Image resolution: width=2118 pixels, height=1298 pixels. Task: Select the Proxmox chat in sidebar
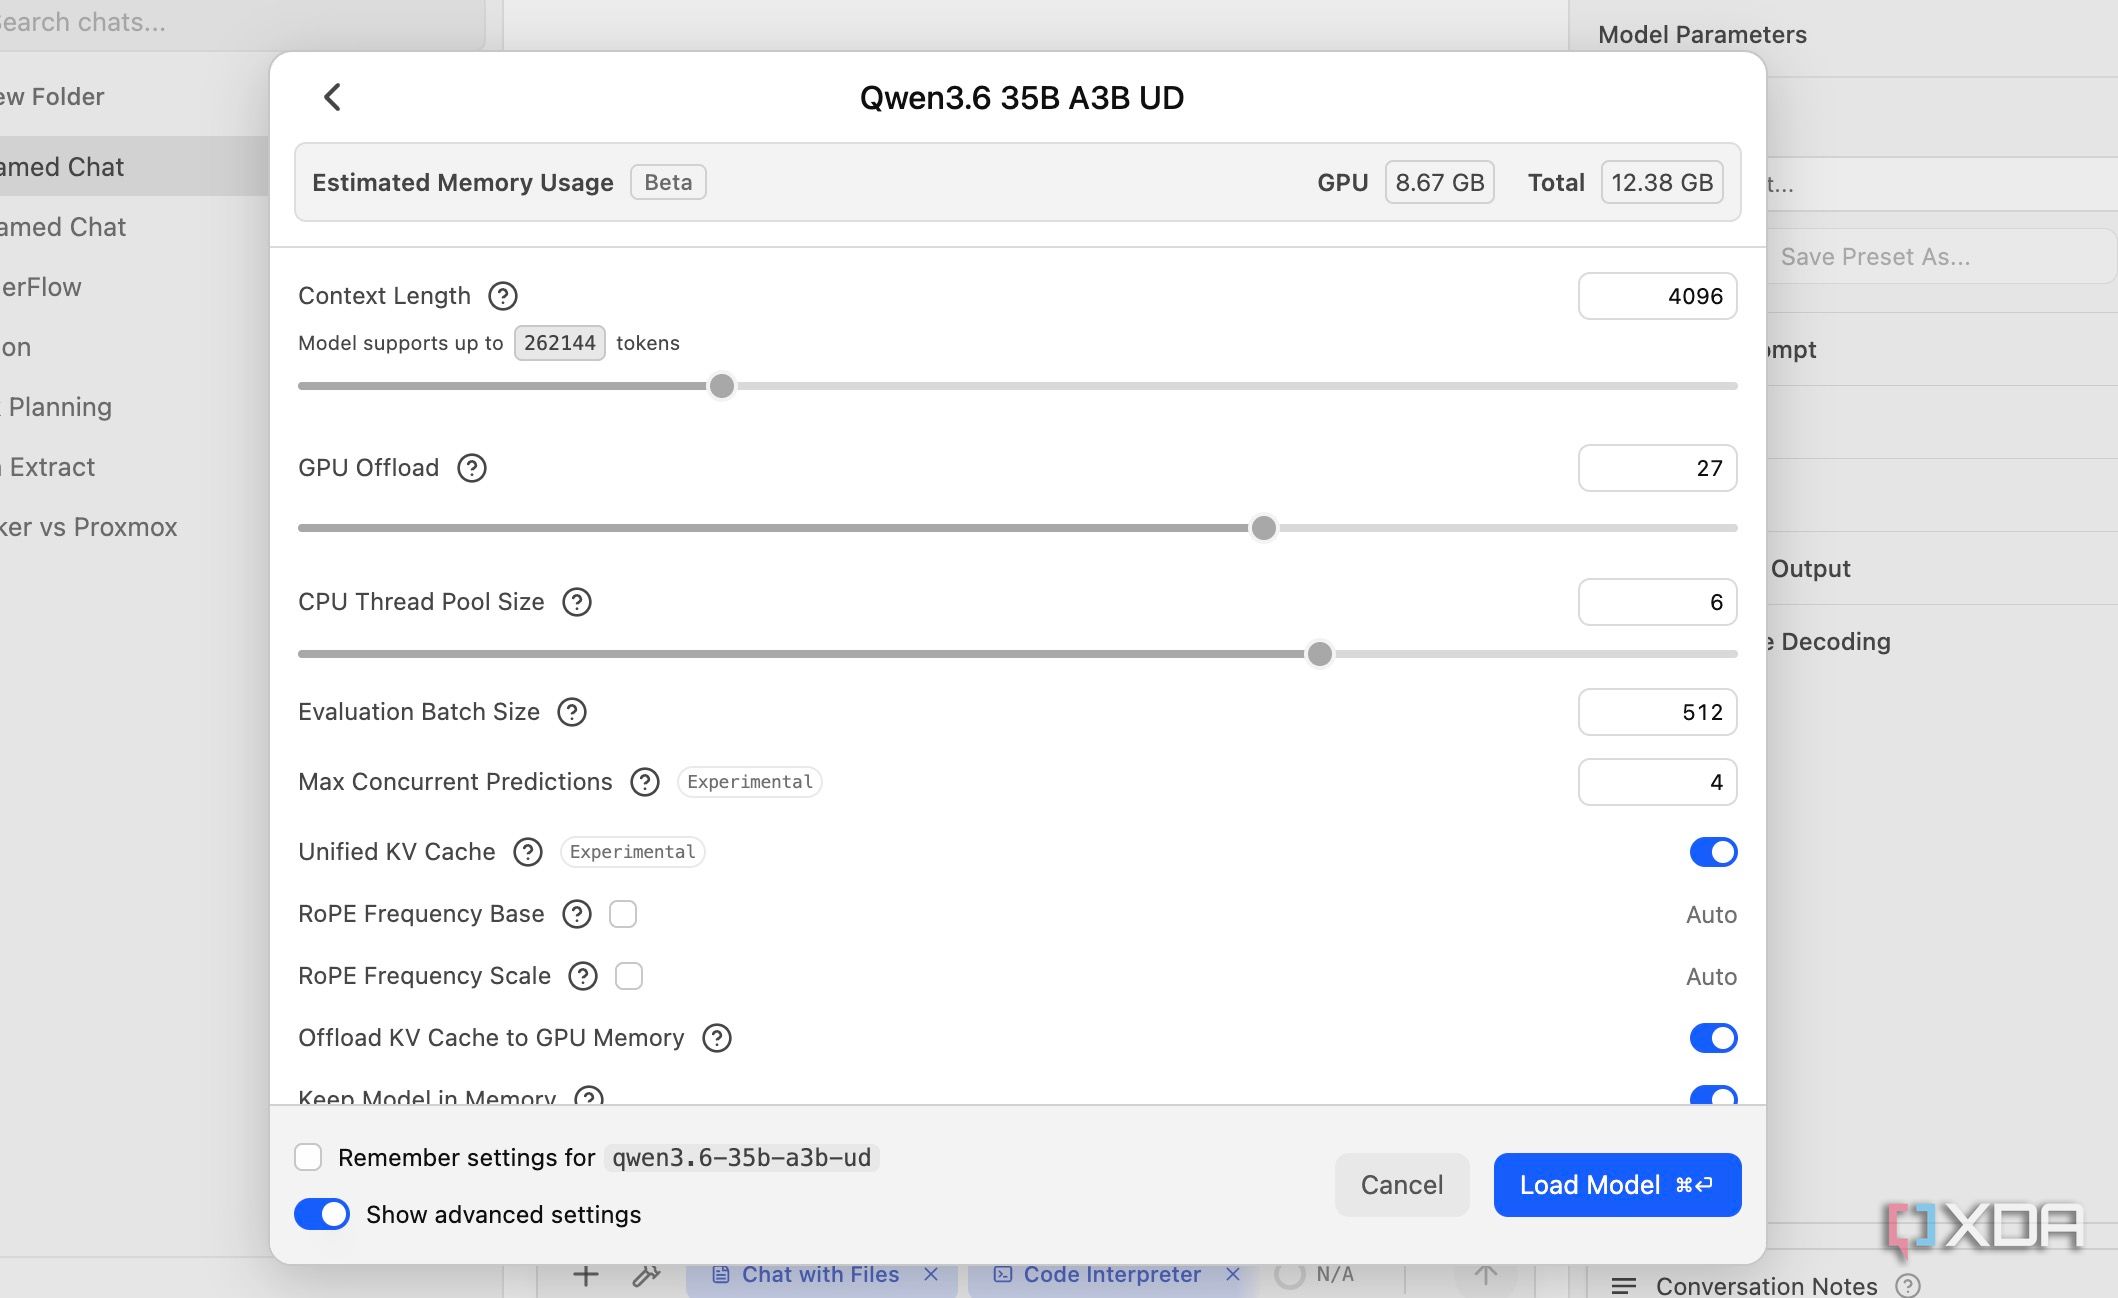[x=134, y=527]
